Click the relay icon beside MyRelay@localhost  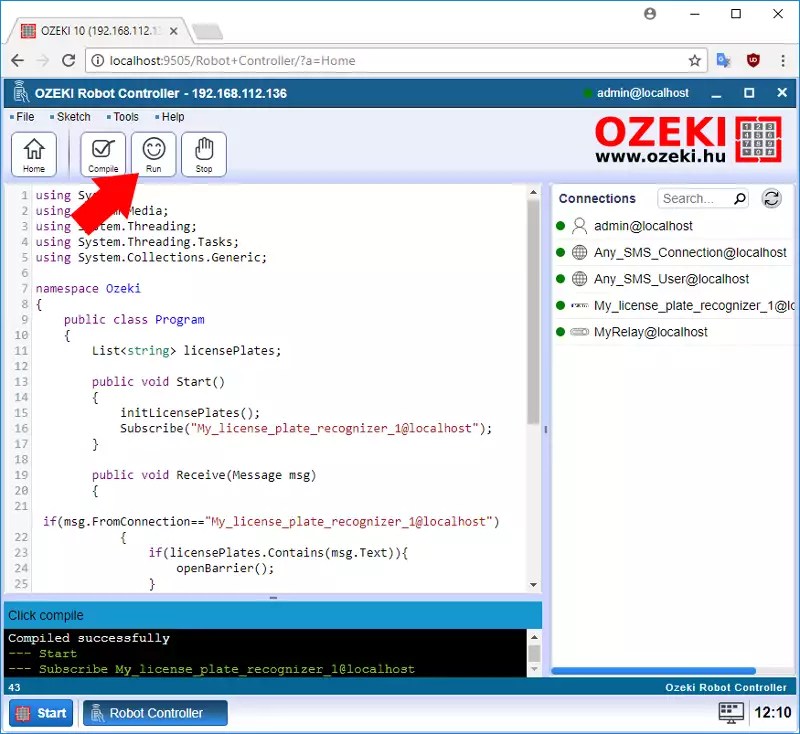coord(579,332)
